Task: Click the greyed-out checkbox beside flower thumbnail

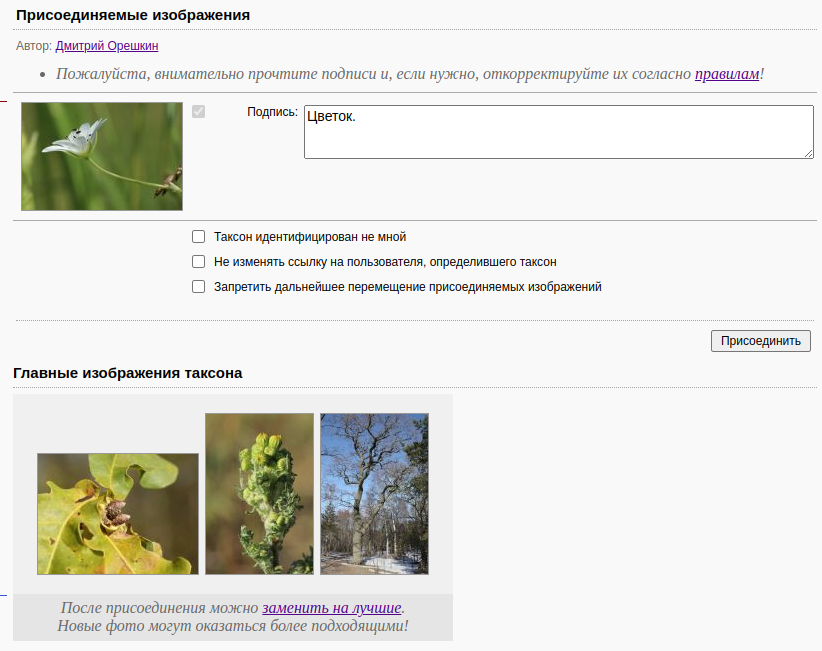Action: [x=198, y=112]
